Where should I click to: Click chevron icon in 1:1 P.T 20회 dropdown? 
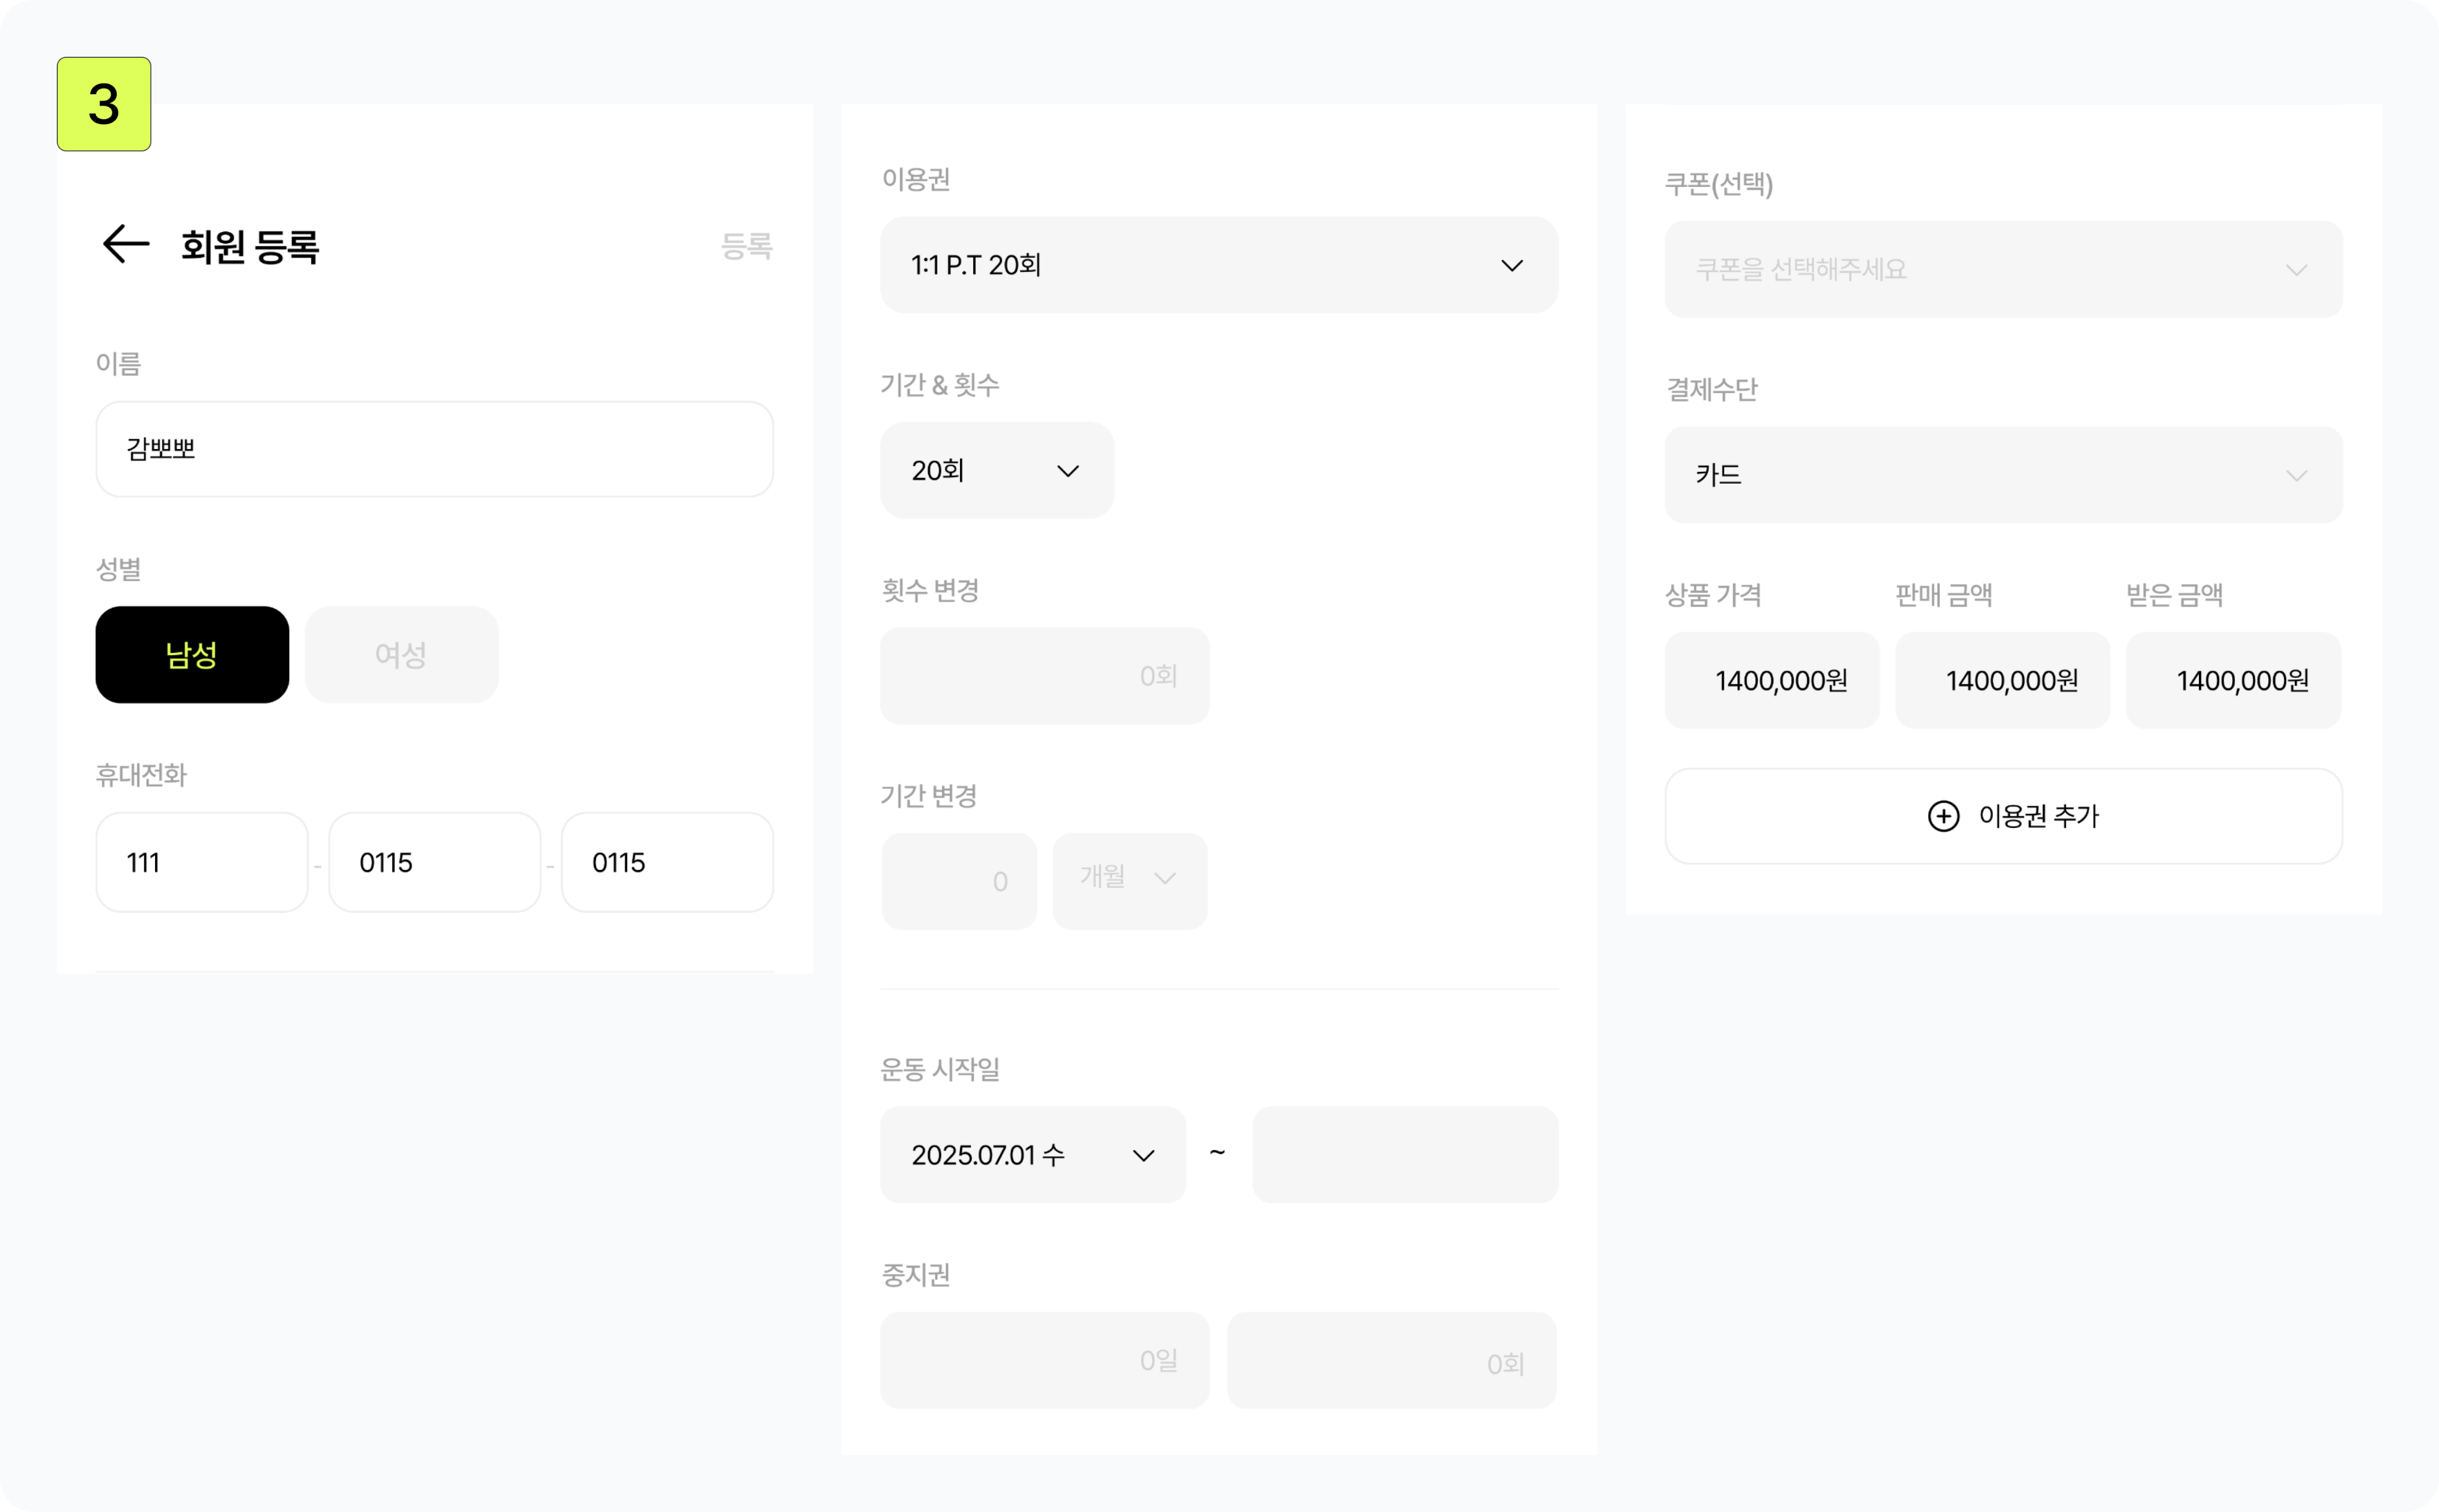pos(1511,266)
